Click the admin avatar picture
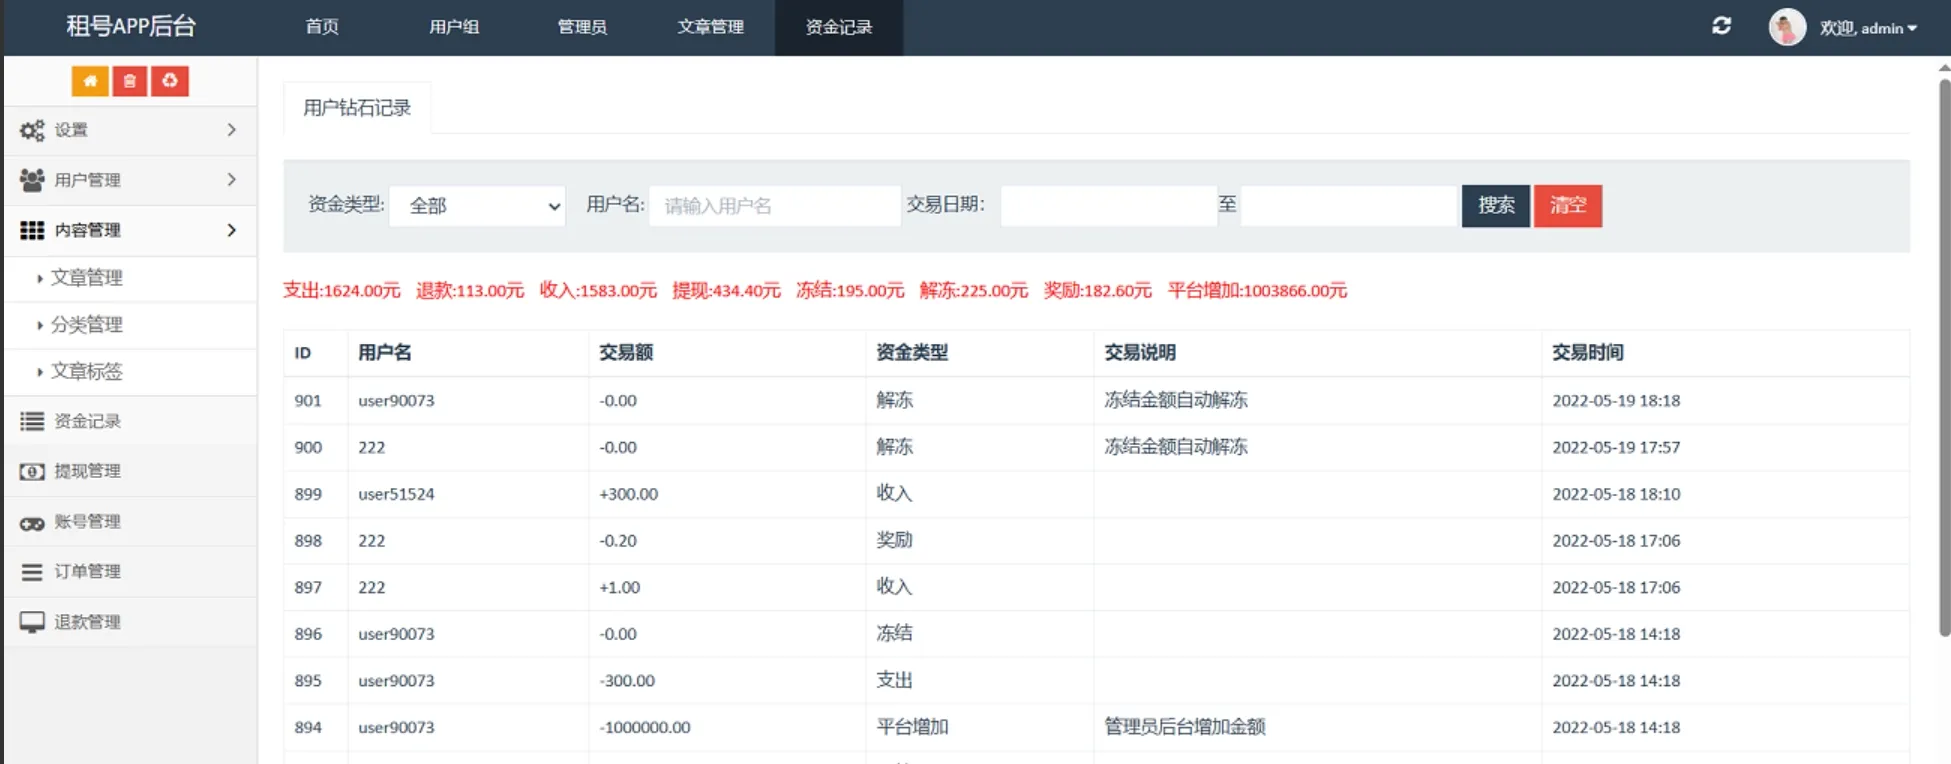Viewport: 1951px width, 764px height. [1786, 27]
